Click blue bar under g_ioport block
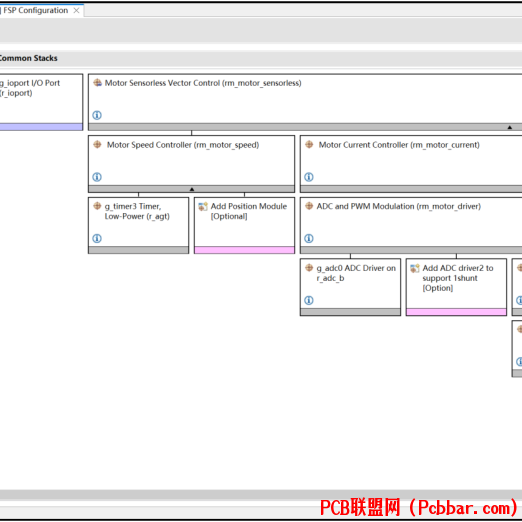The image size is (522, 522). point(41,127)
